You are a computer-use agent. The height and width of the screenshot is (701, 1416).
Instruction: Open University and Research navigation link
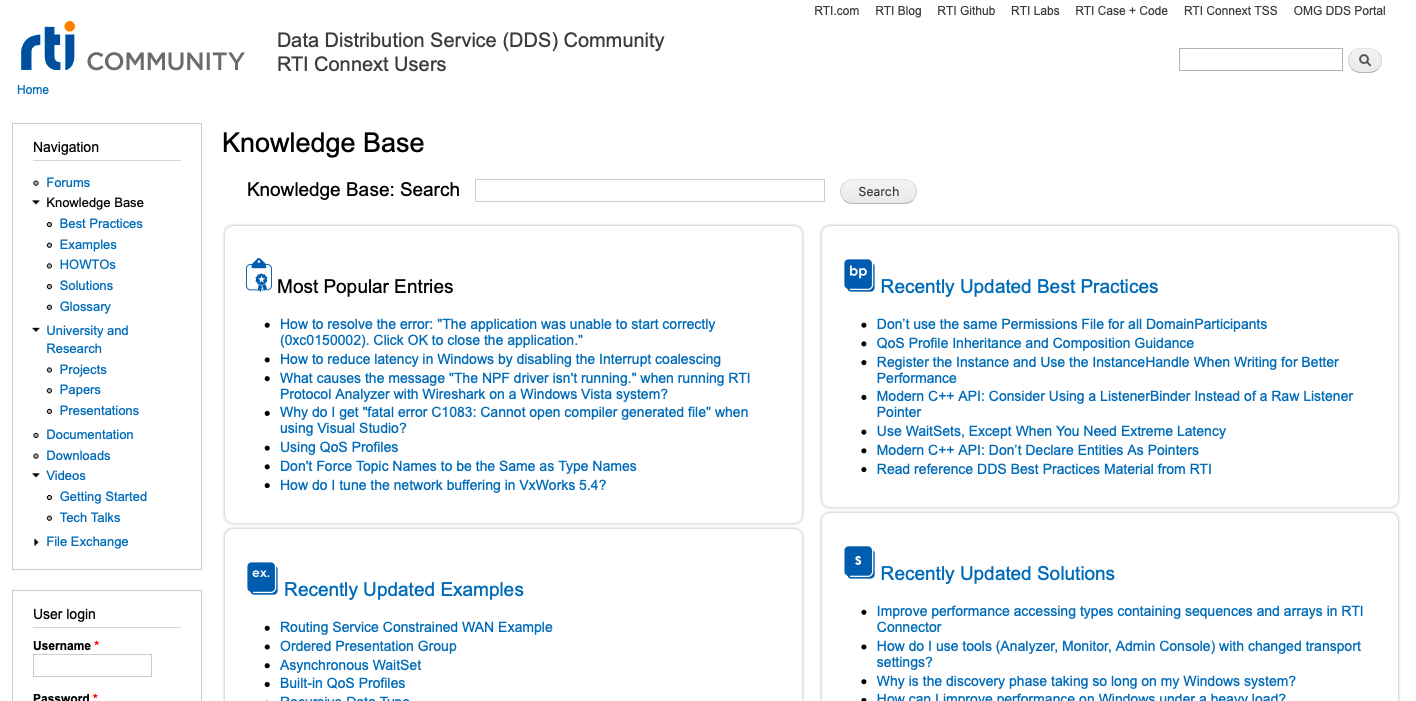(x=87, y=340)
